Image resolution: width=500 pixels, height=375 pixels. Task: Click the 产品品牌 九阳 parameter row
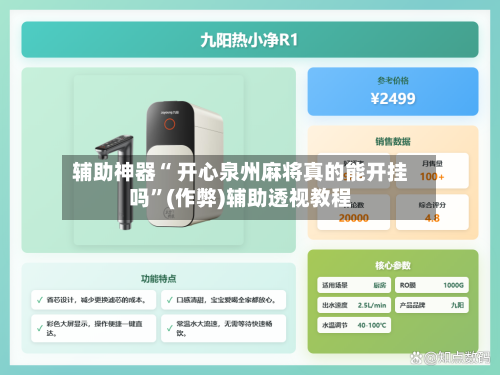click(432, 305)
